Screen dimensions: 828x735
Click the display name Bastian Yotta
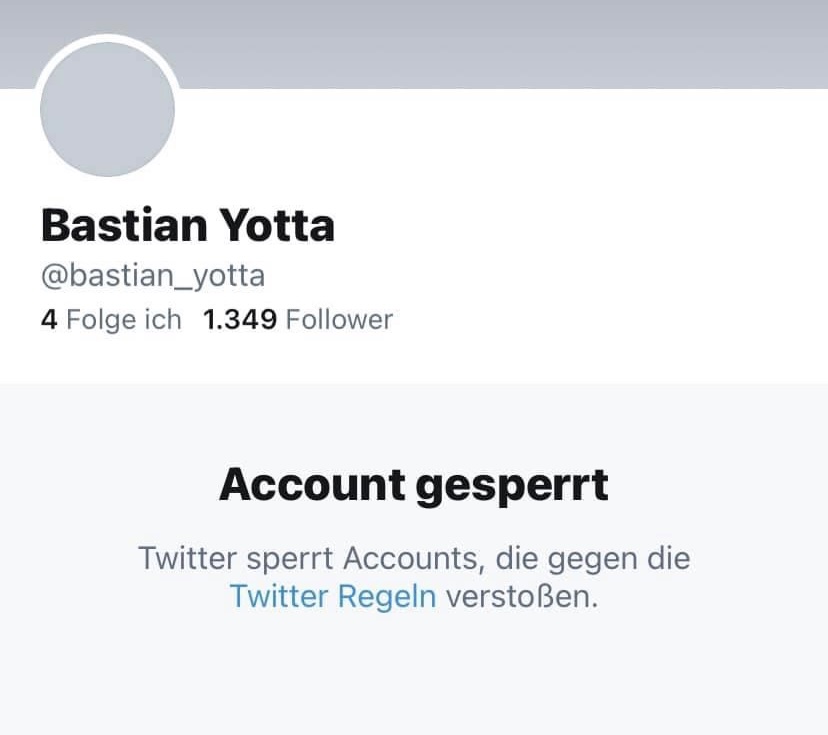click(187, 226)
